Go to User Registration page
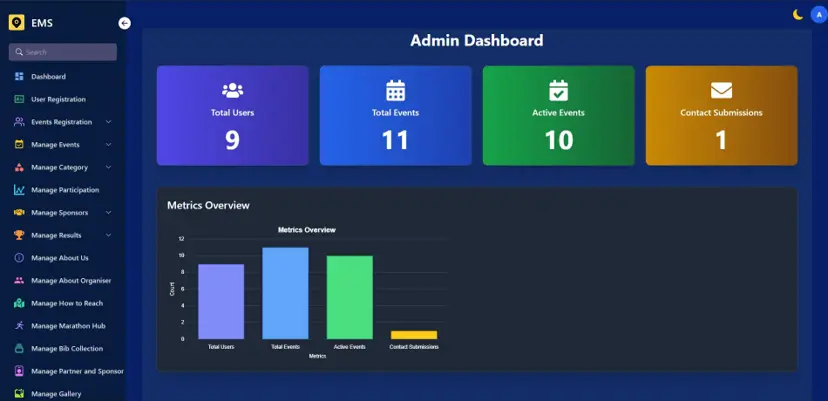Image resolution: width=828 pixels, height=401 pixels. [x=58, y=99]
